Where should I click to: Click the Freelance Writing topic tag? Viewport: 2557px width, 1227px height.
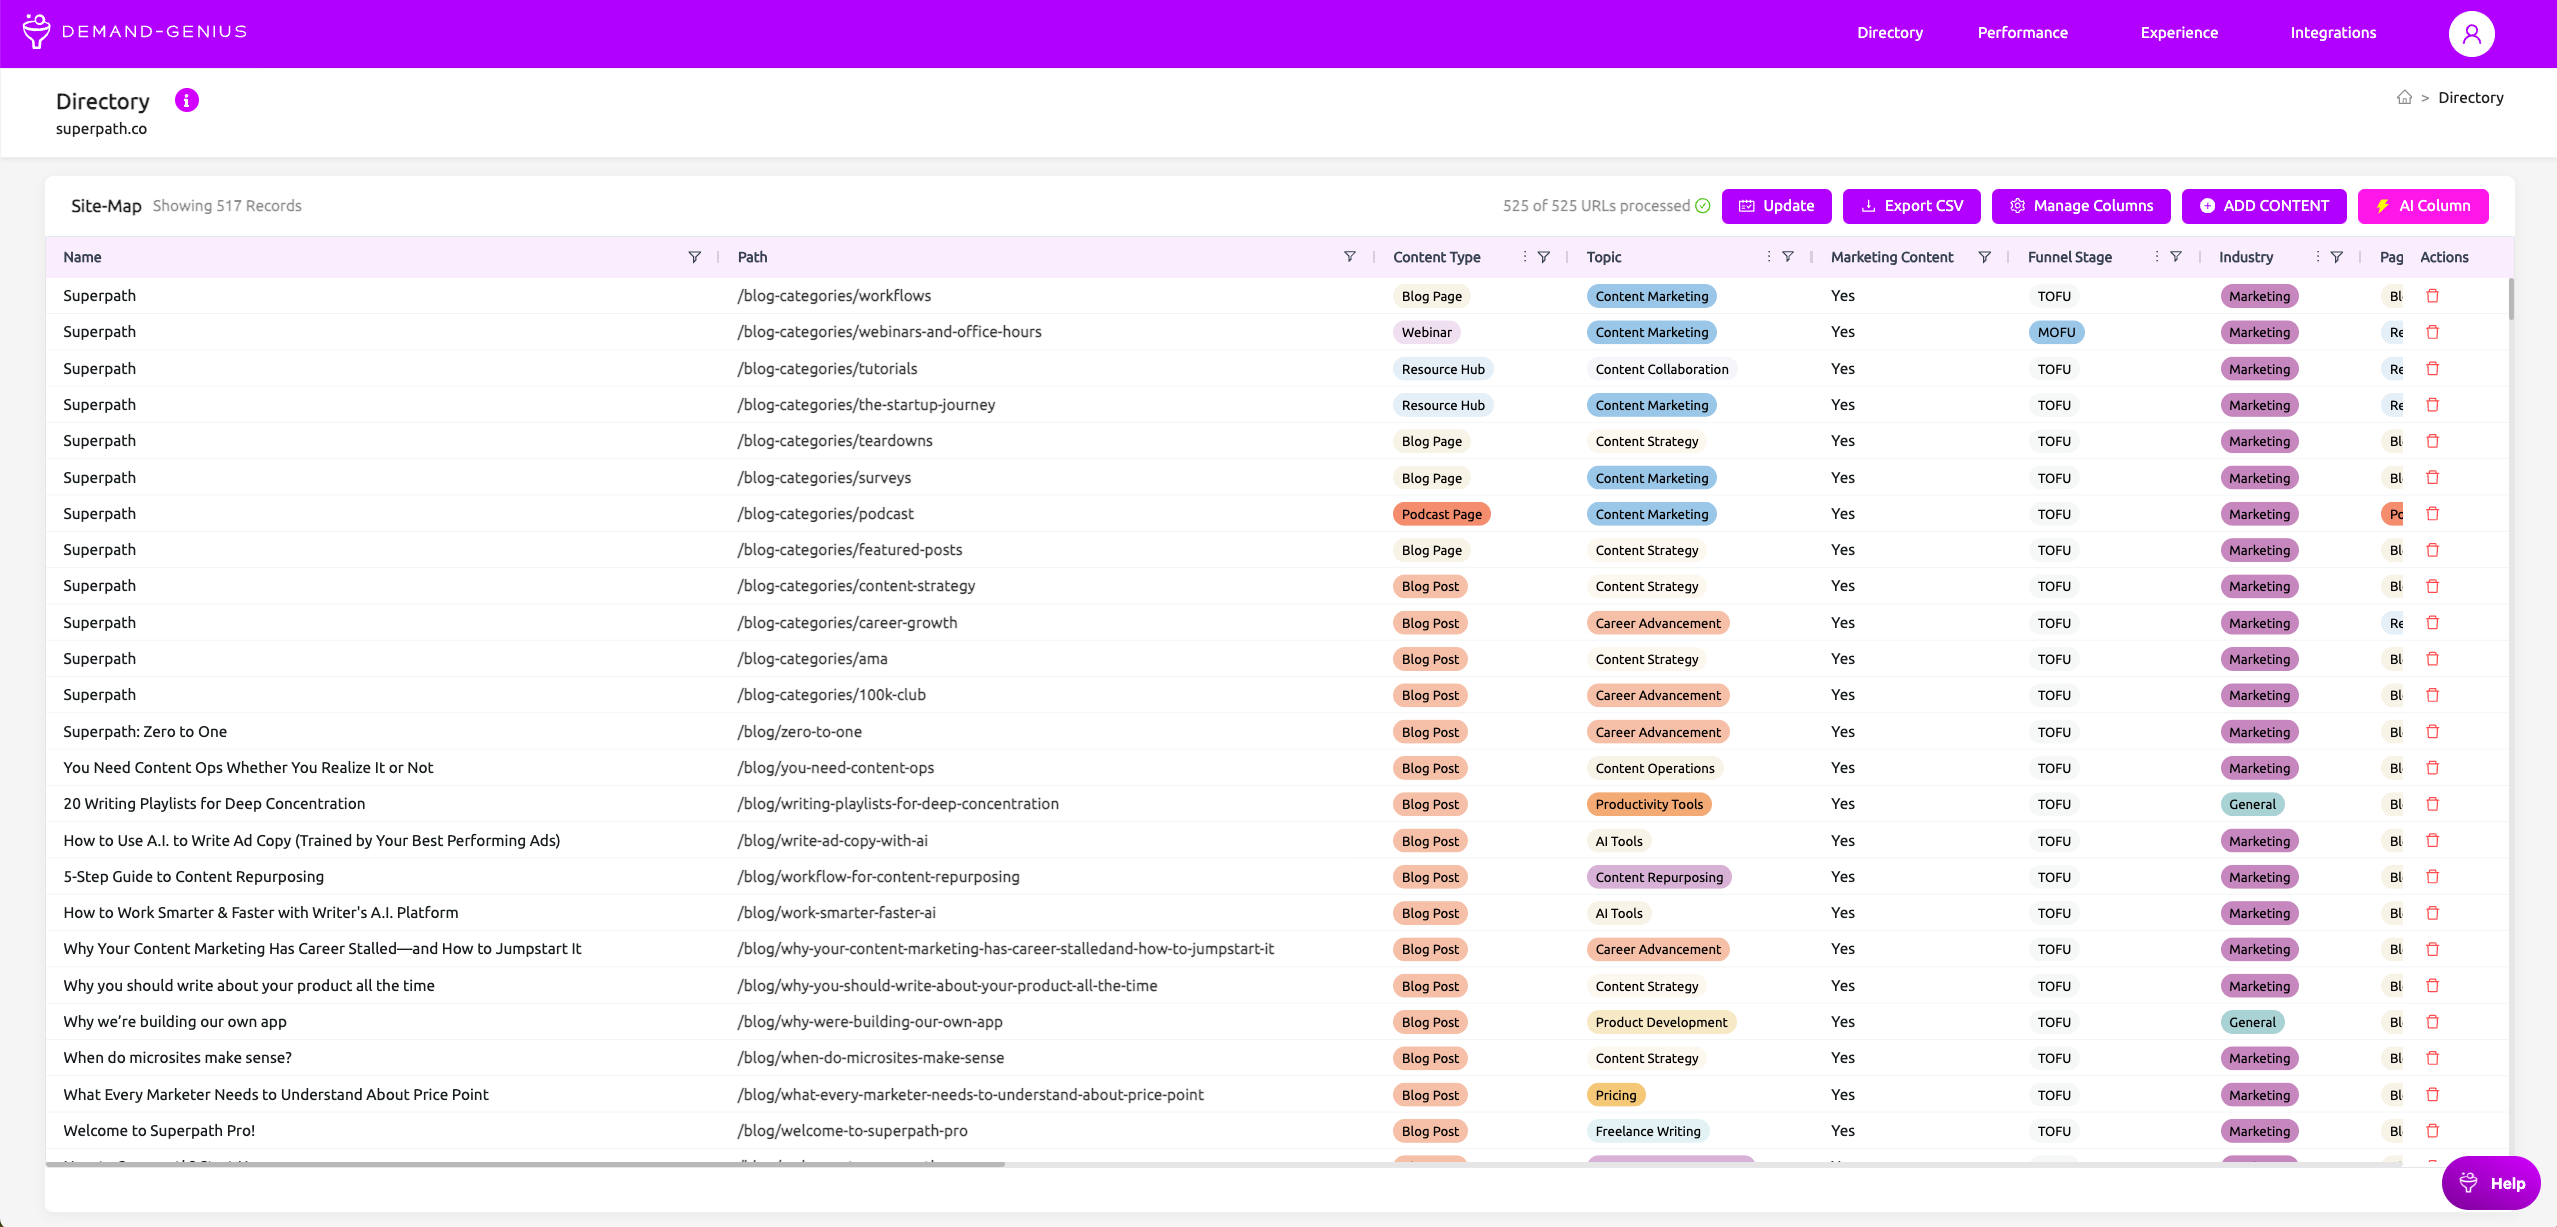(1647, 1131)
